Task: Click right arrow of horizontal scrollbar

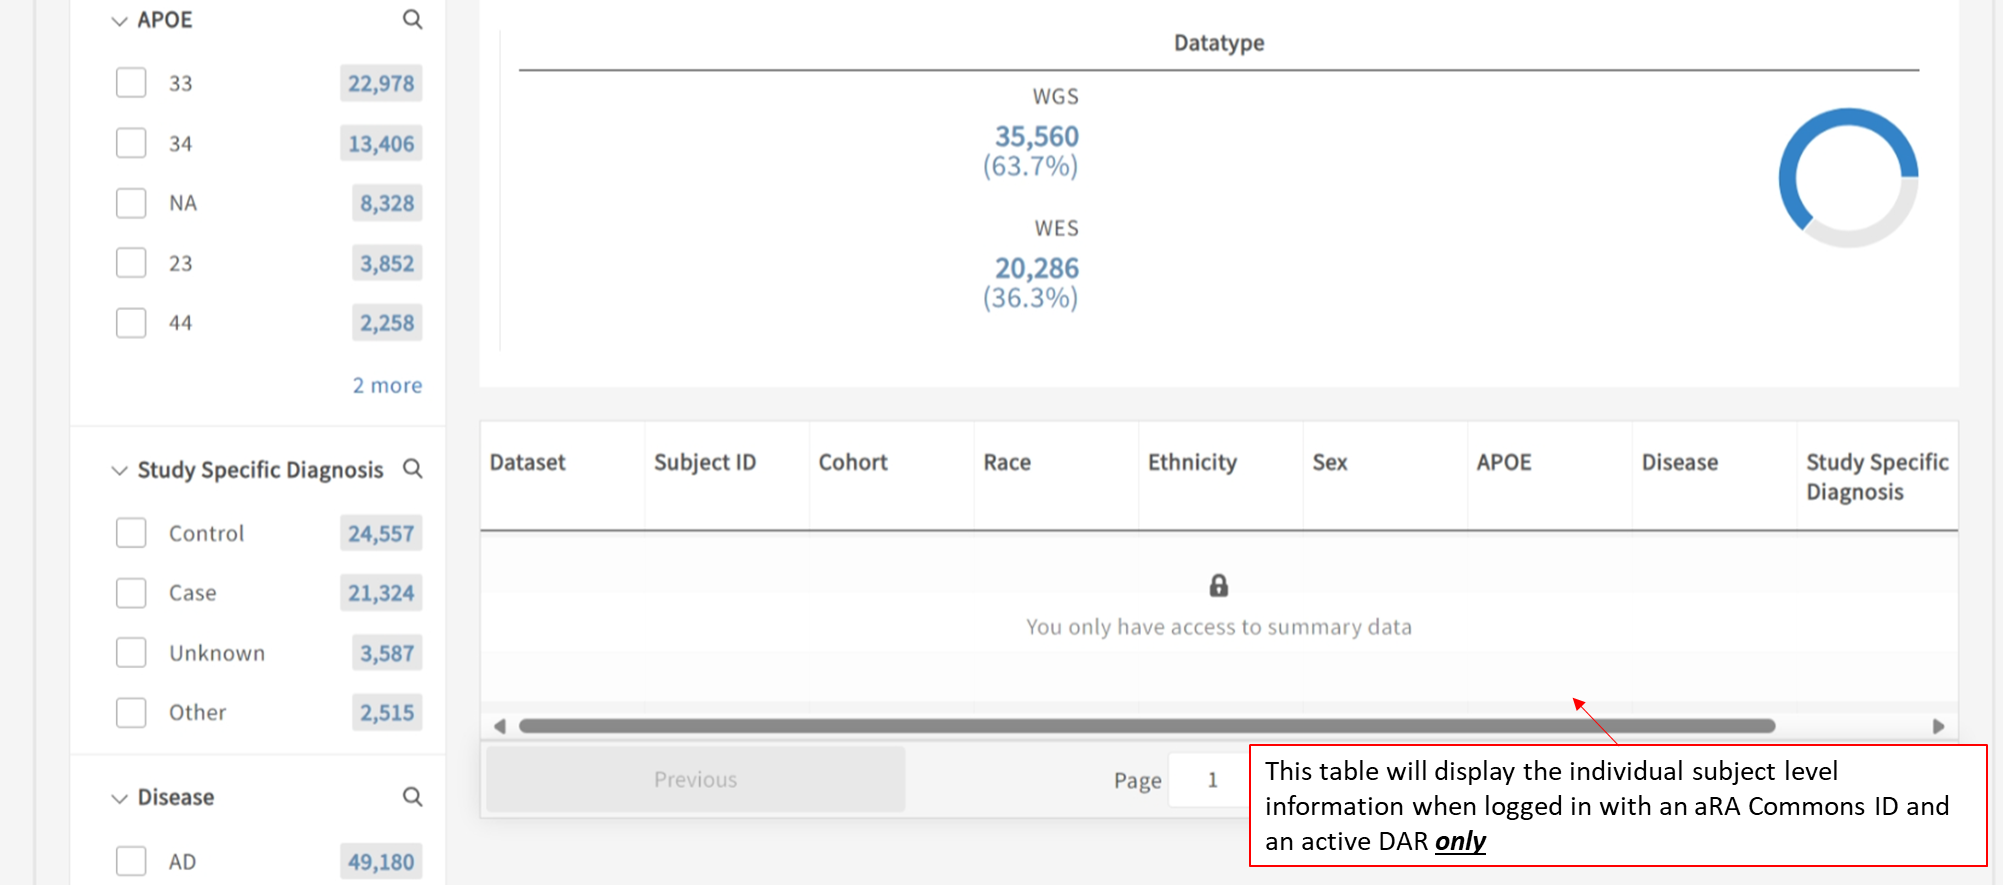Action: click(x=1938, y=726)
